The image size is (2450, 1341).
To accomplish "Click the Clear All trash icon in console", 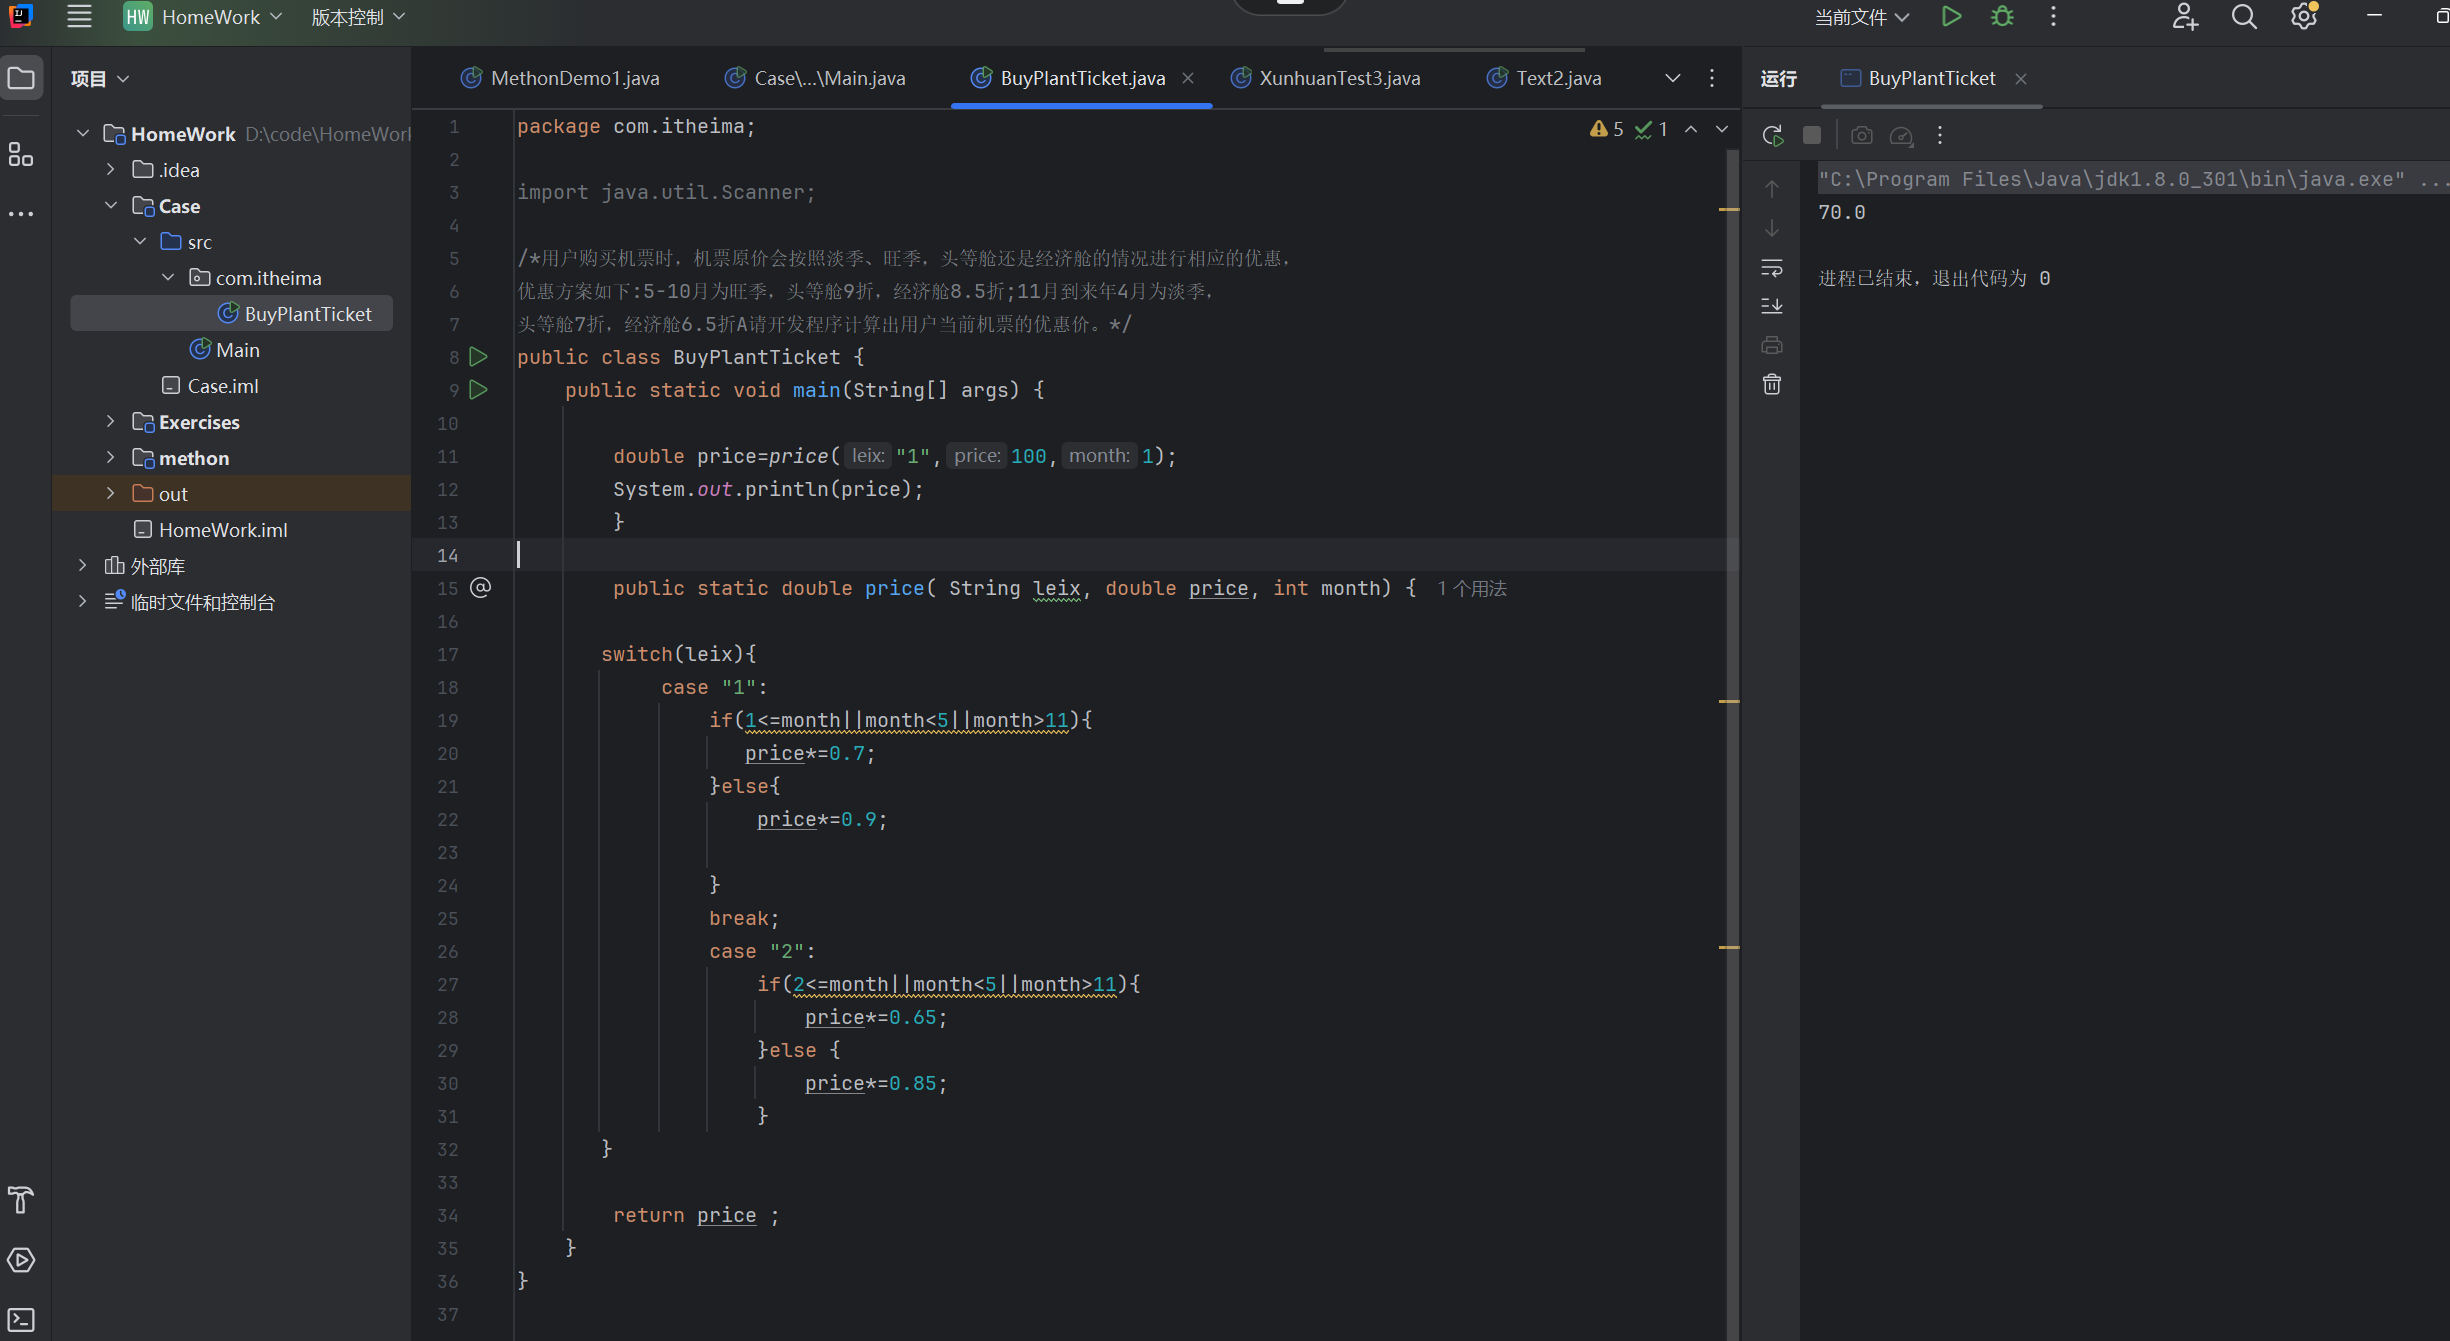I will (x=1772, y=385).
